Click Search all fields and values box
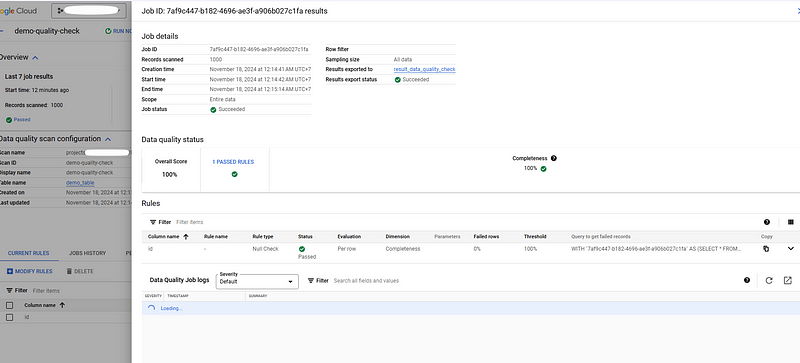This screenshot has height=363, width=800. click(x=366, y=280)
